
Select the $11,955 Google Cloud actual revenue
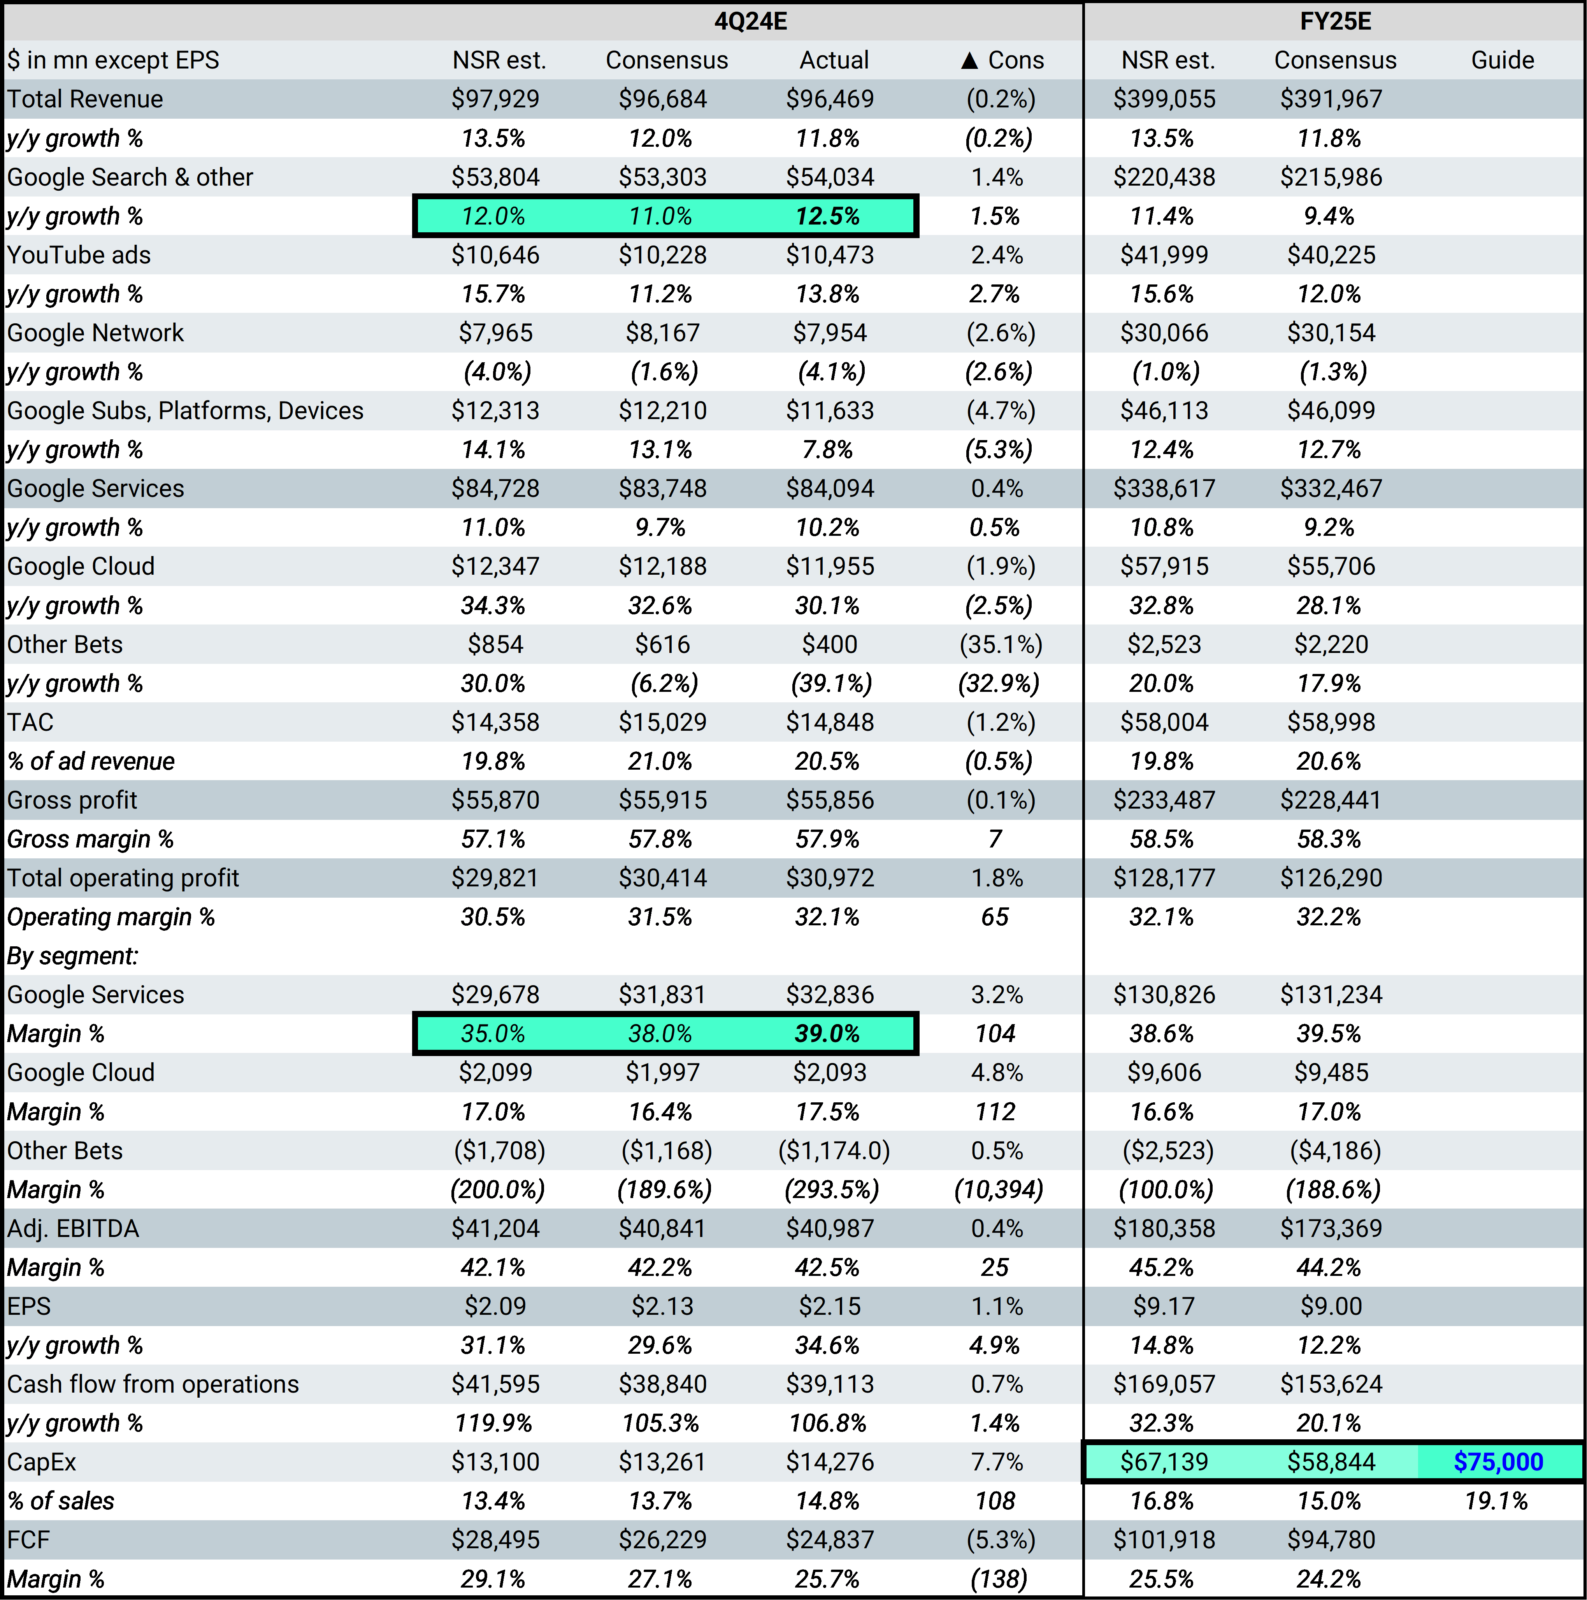point(829,566)
